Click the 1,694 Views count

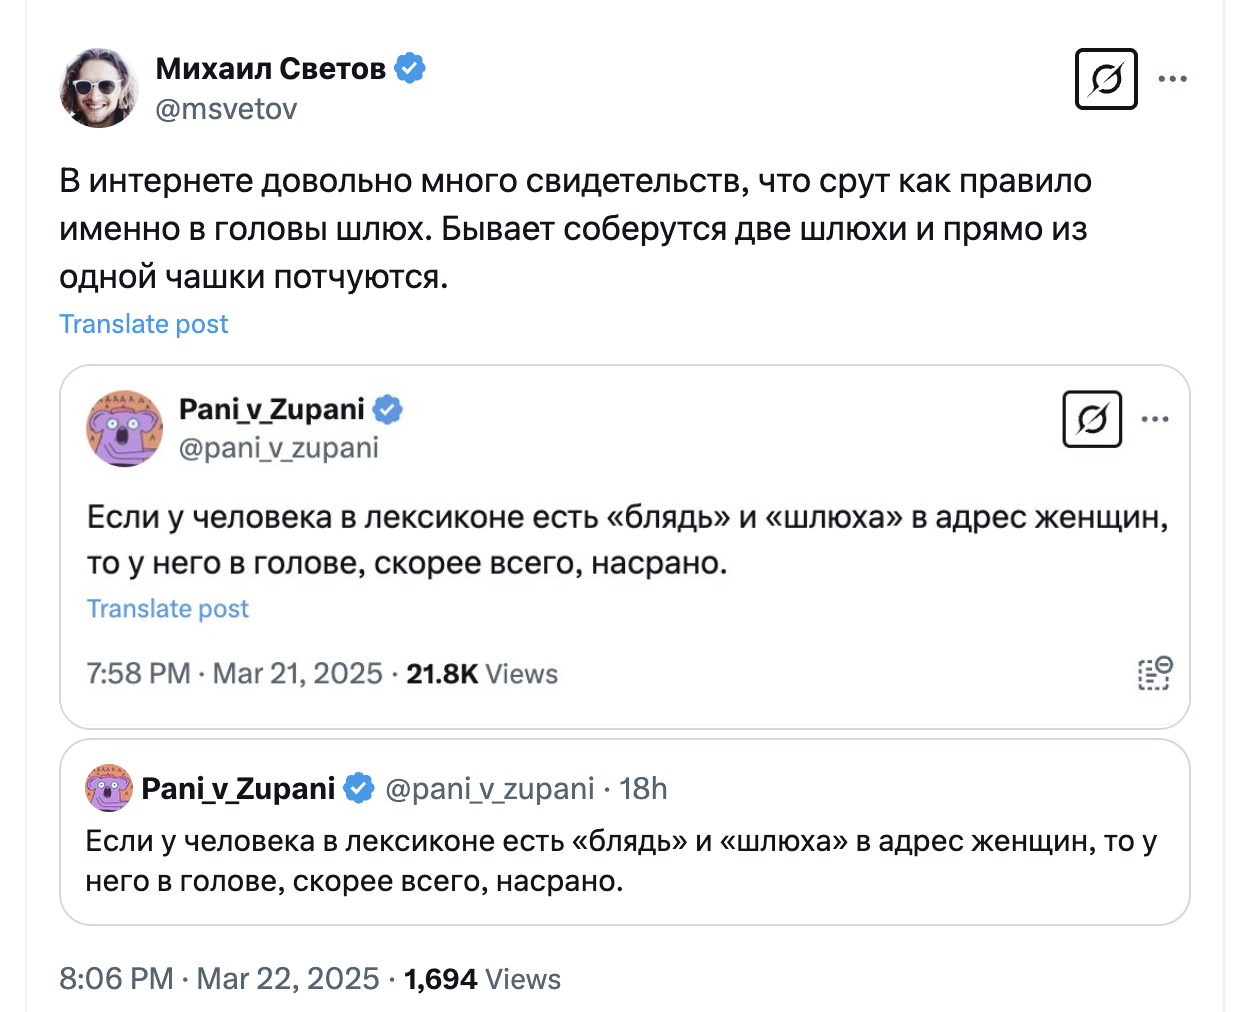482,979
